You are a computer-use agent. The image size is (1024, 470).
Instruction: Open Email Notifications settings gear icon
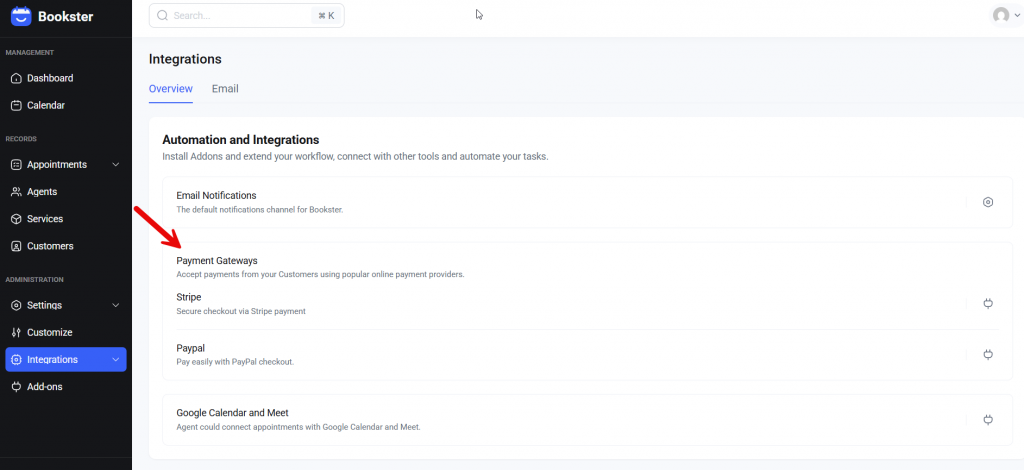click(988, 202)
